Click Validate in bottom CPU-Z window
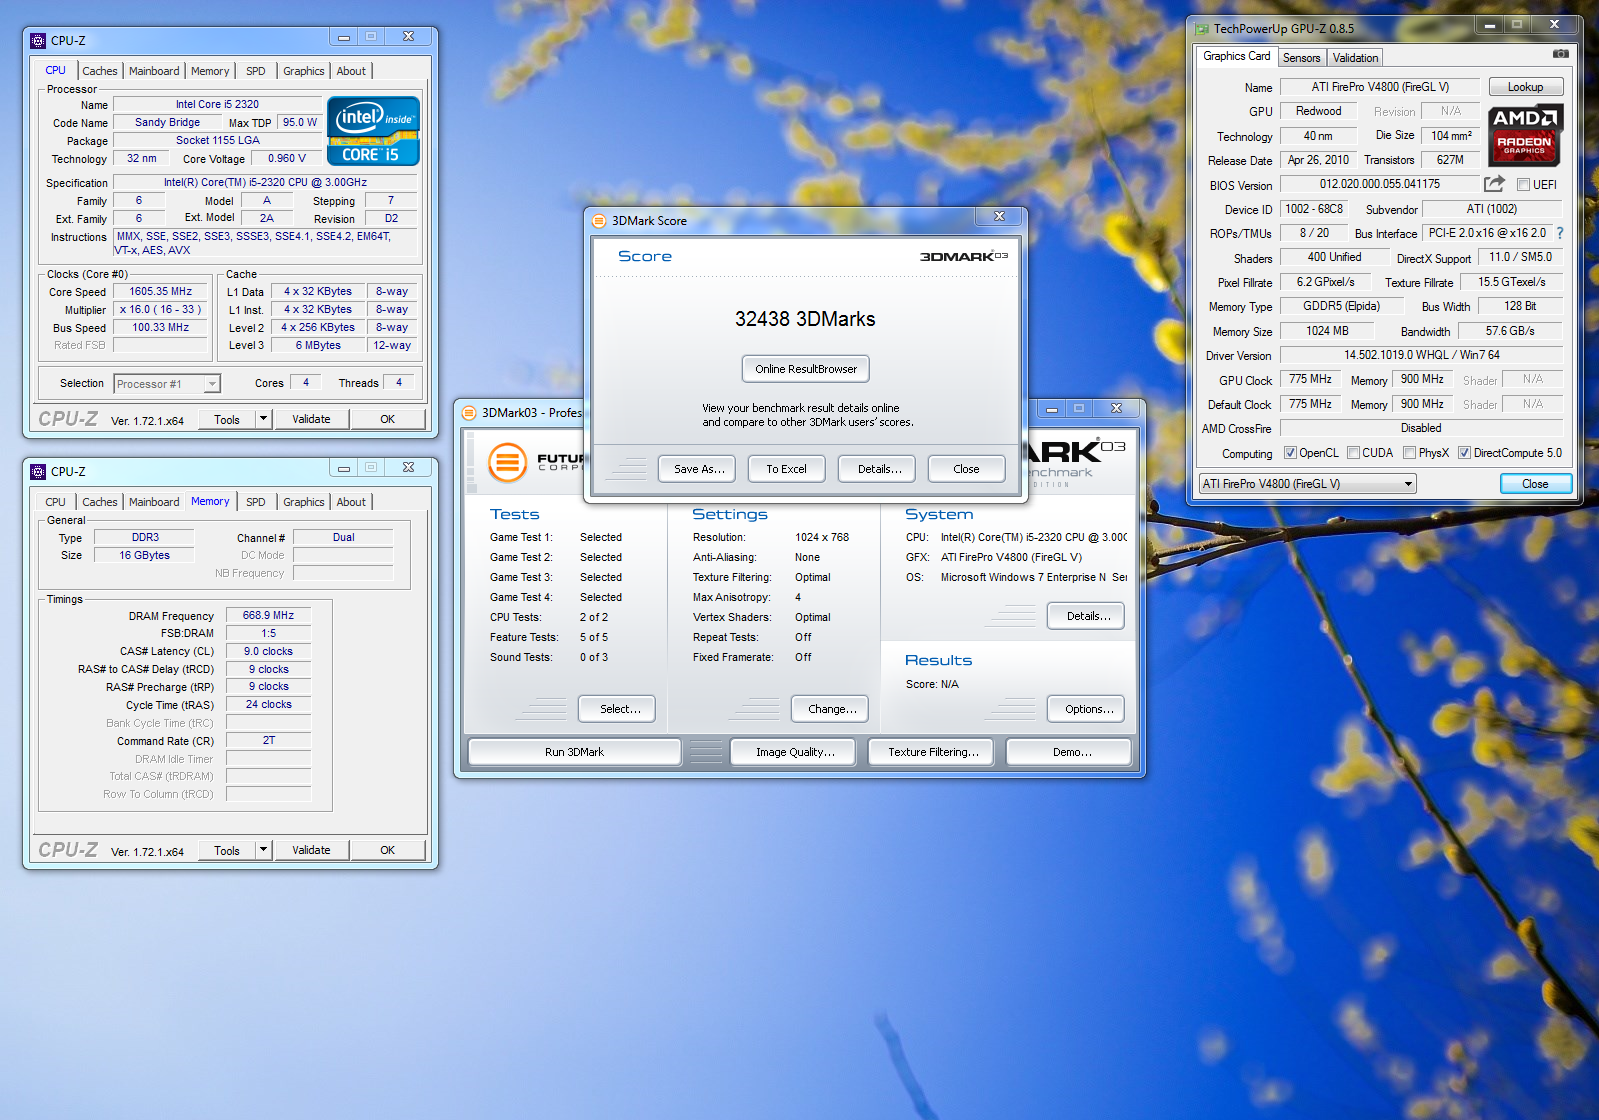1599x1120 pixels. (311, 850)
